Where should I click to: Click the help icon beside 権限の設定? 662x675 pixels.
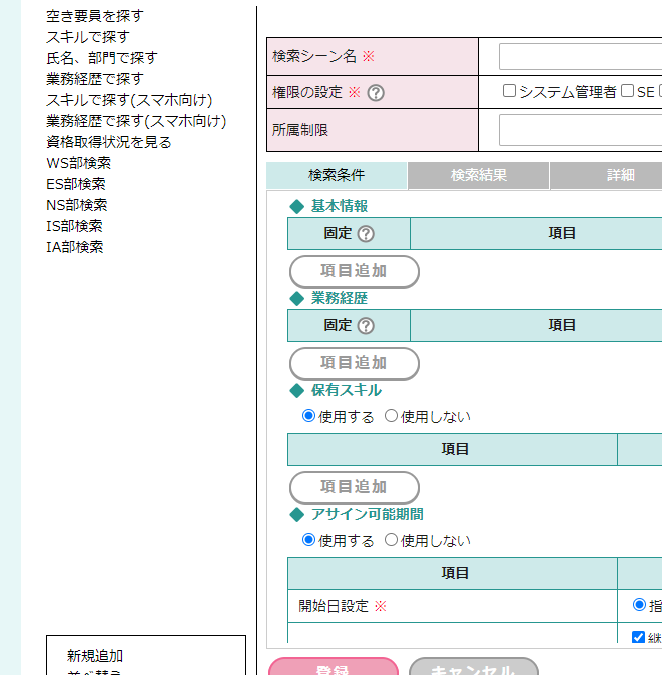[376, 93]
